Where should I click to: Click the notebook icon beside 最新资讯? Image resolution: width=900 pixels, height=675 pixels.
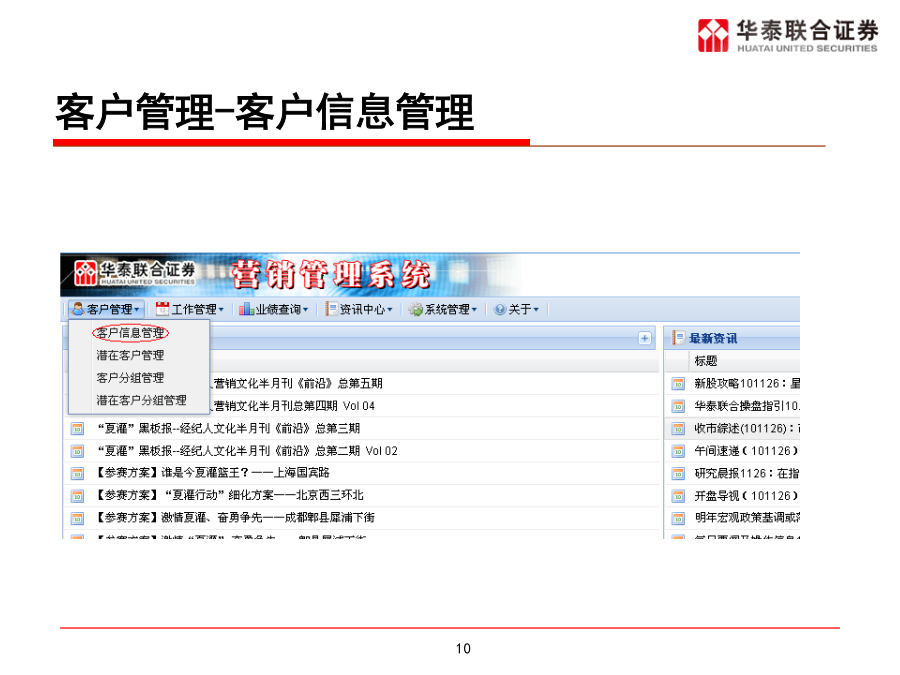tap(678, 338)
